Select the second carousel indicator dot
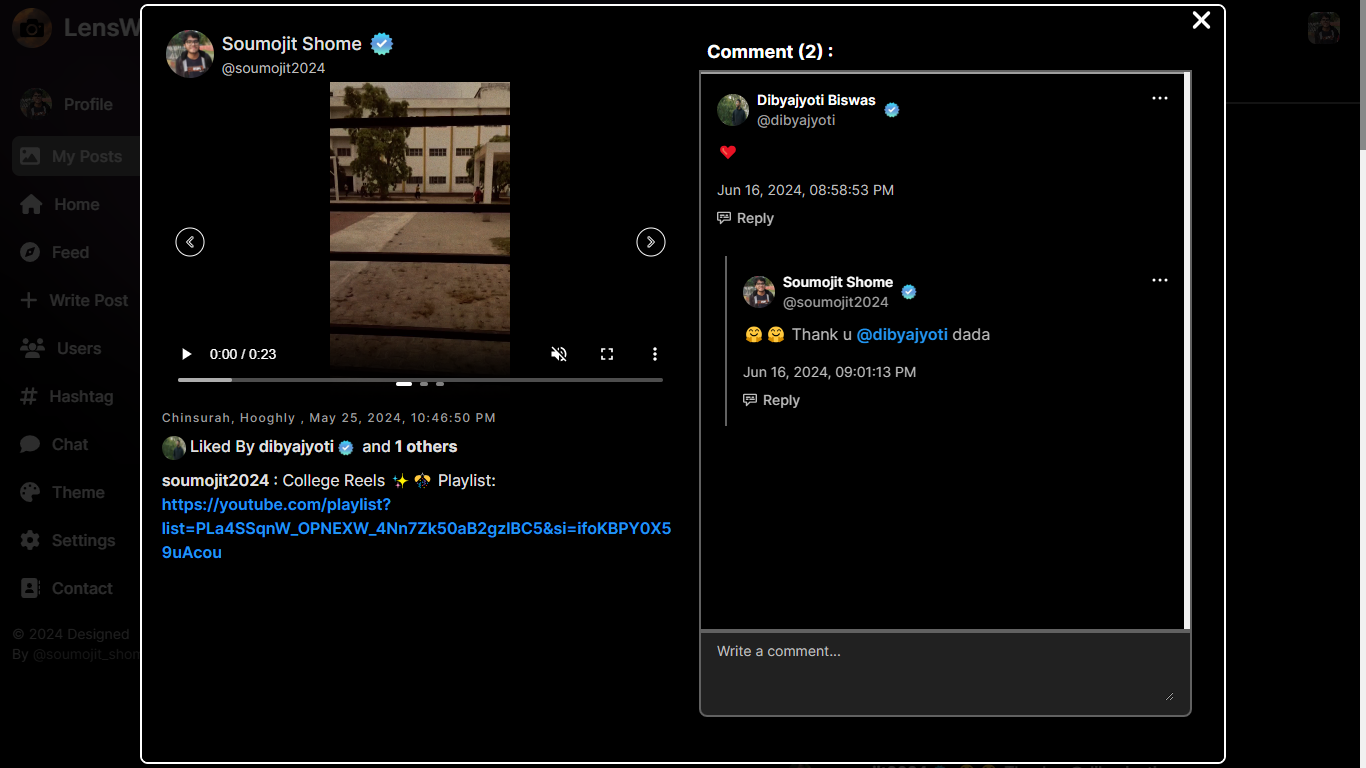The height and width of the screenshot is (768, 1366). pyautogui.click(x=424, y=384)
